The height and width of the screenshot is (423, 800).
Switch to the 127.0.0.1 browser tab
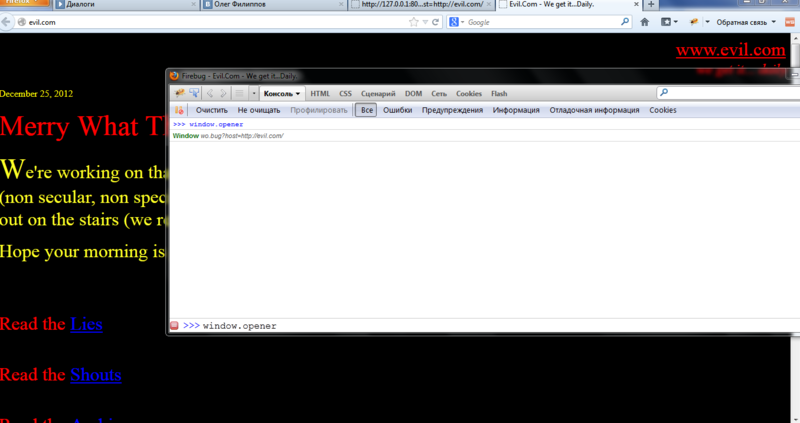421,4
